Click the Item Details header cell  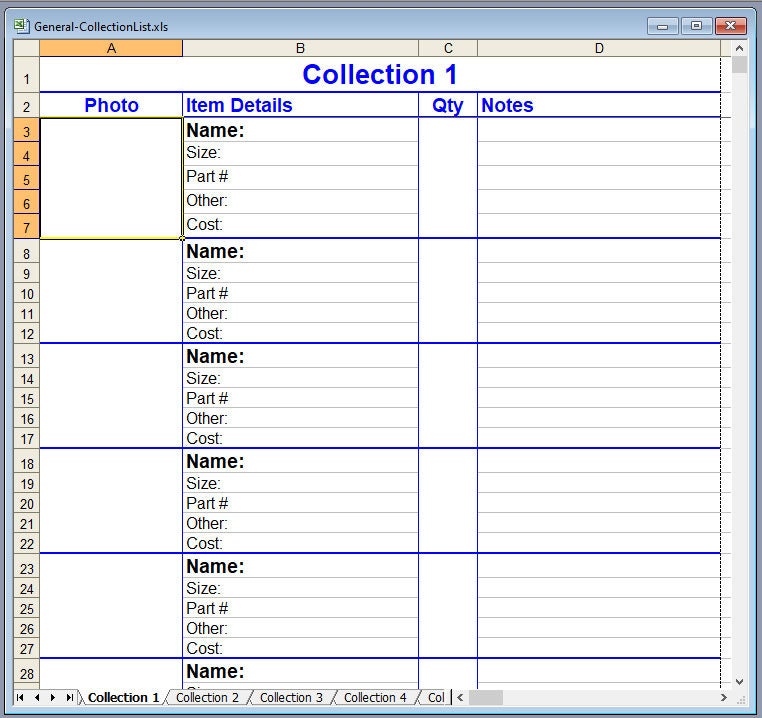(300, 105)
